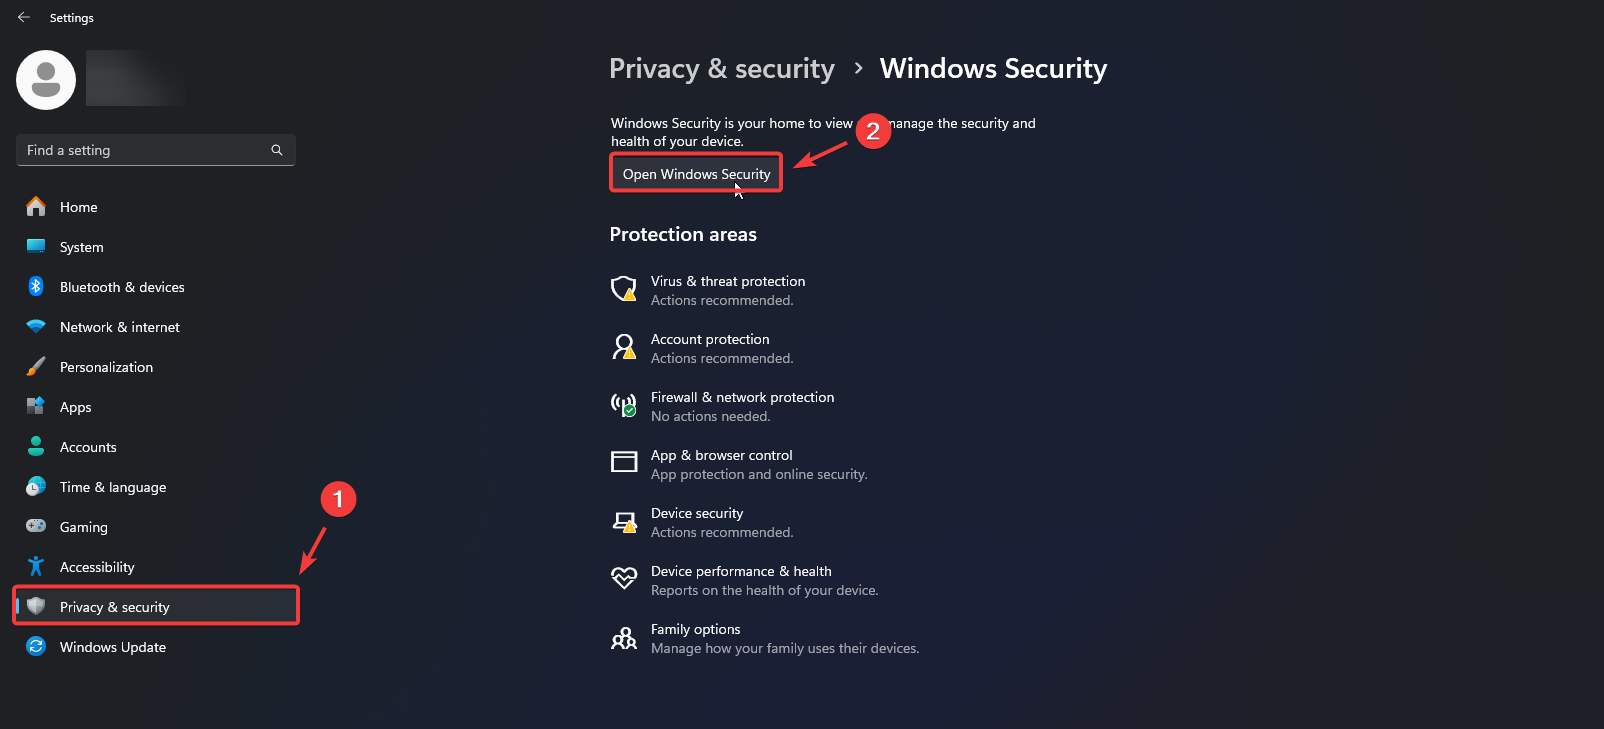Type in the Find a setting box
The width and height of the screenshot is (1604, 729).
[145, 150]
